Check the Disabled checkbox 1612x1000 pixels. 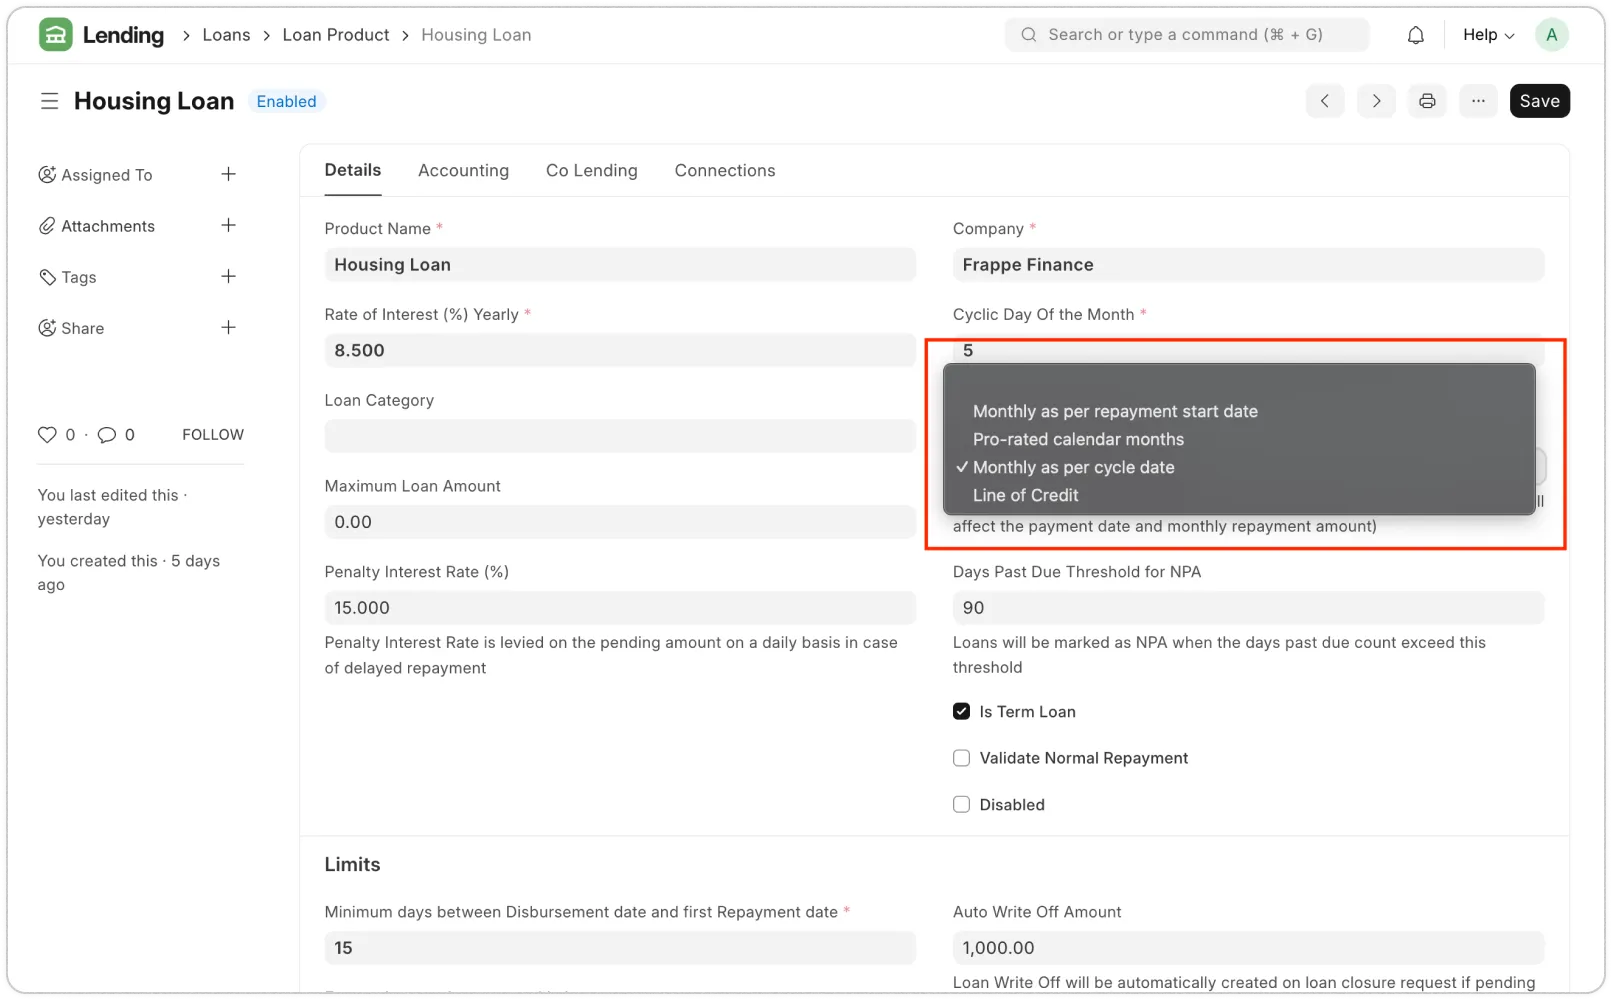(x=961, y=804)
